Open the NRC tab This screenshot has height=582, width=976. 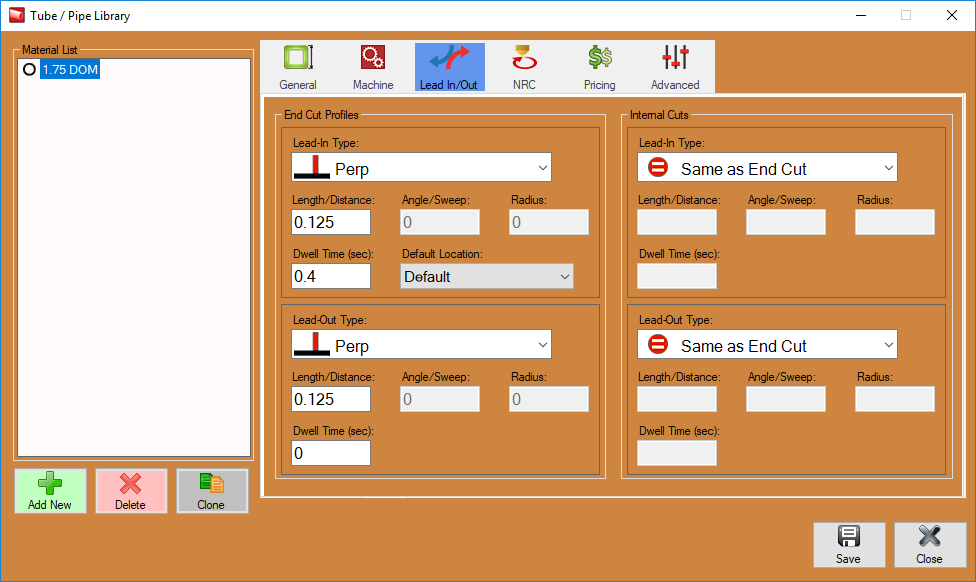click(524, 67)
